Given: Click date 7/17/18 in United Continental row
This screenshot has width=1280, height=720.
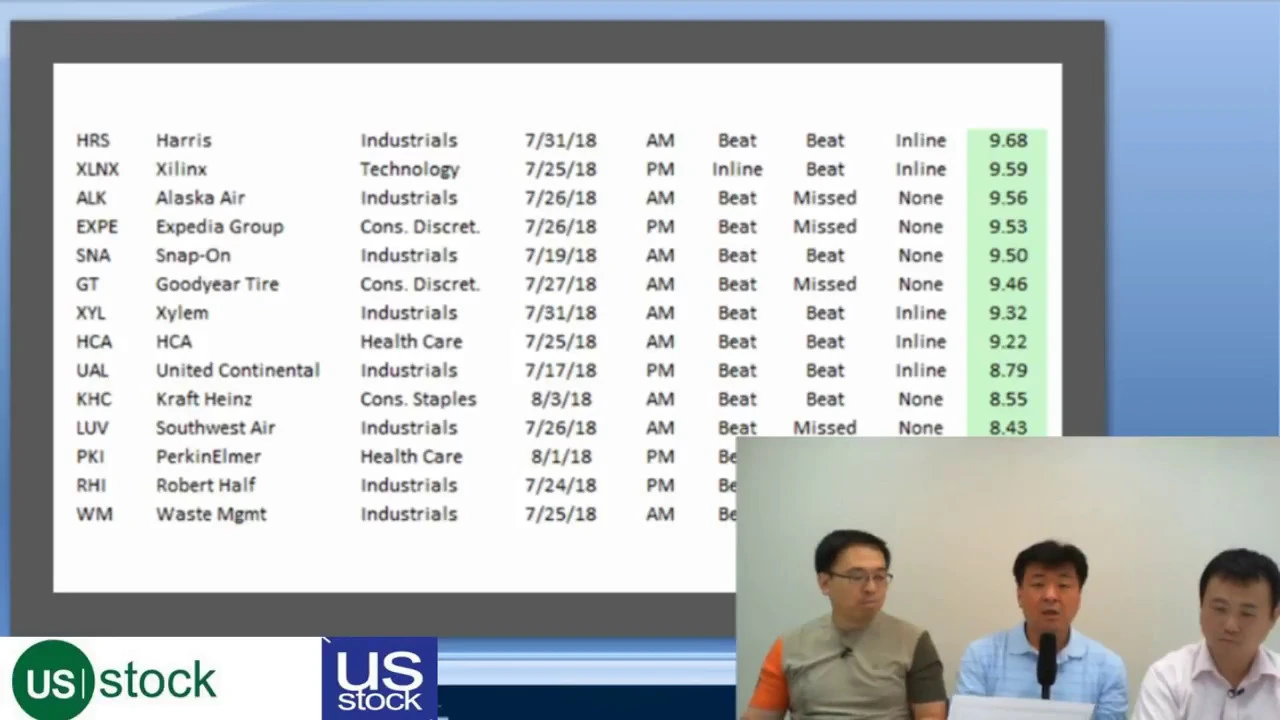Looking at the screenshot, I should click(x=560, y=371).
